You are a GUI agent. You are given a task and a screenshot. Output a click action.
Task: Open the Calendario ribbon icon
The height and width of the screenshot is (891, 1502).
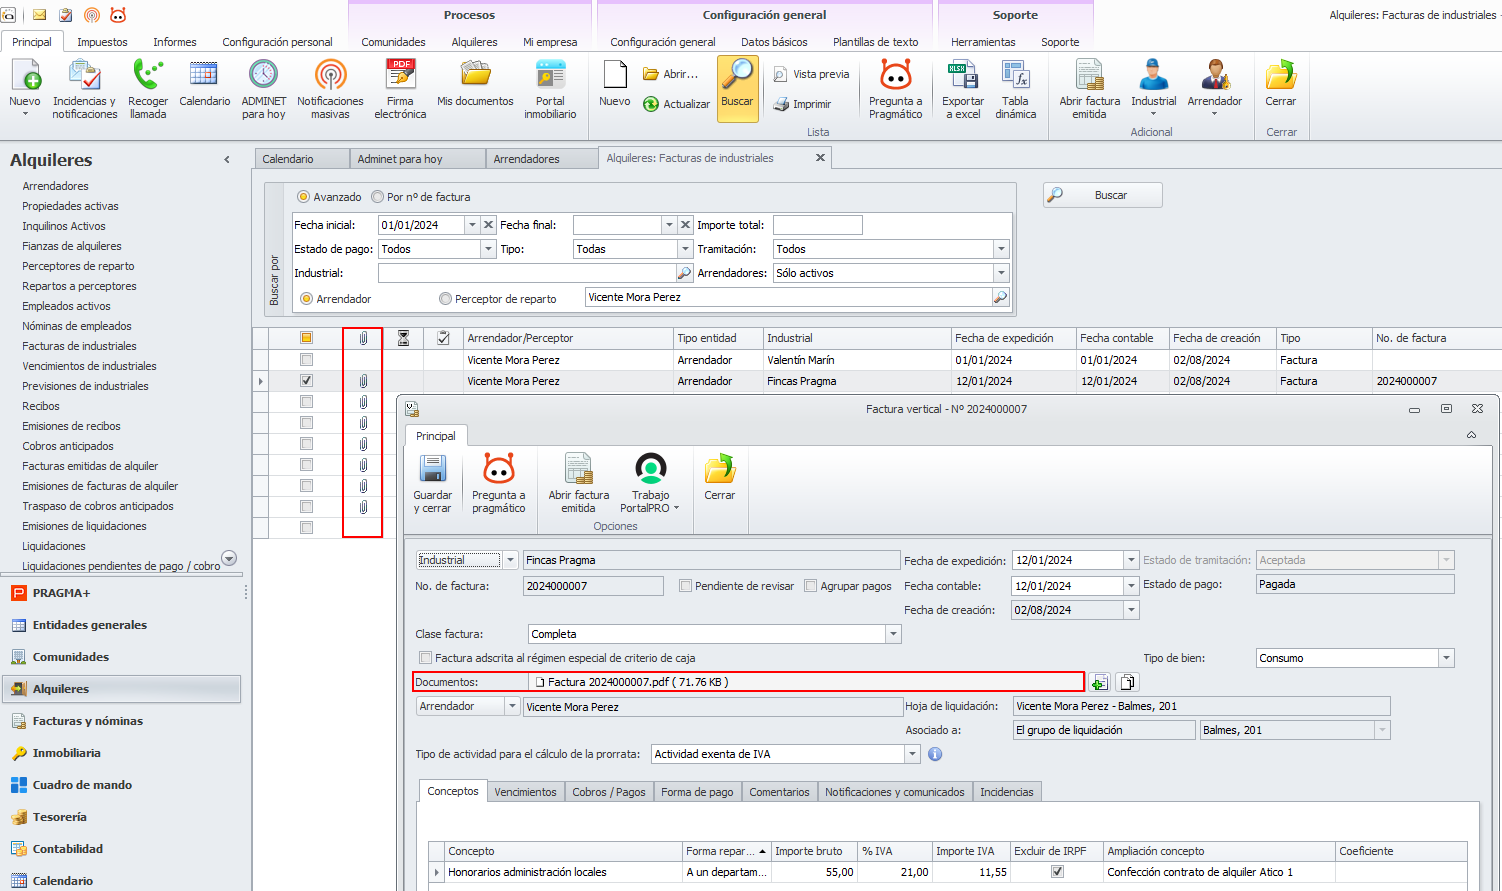(204, 76)
